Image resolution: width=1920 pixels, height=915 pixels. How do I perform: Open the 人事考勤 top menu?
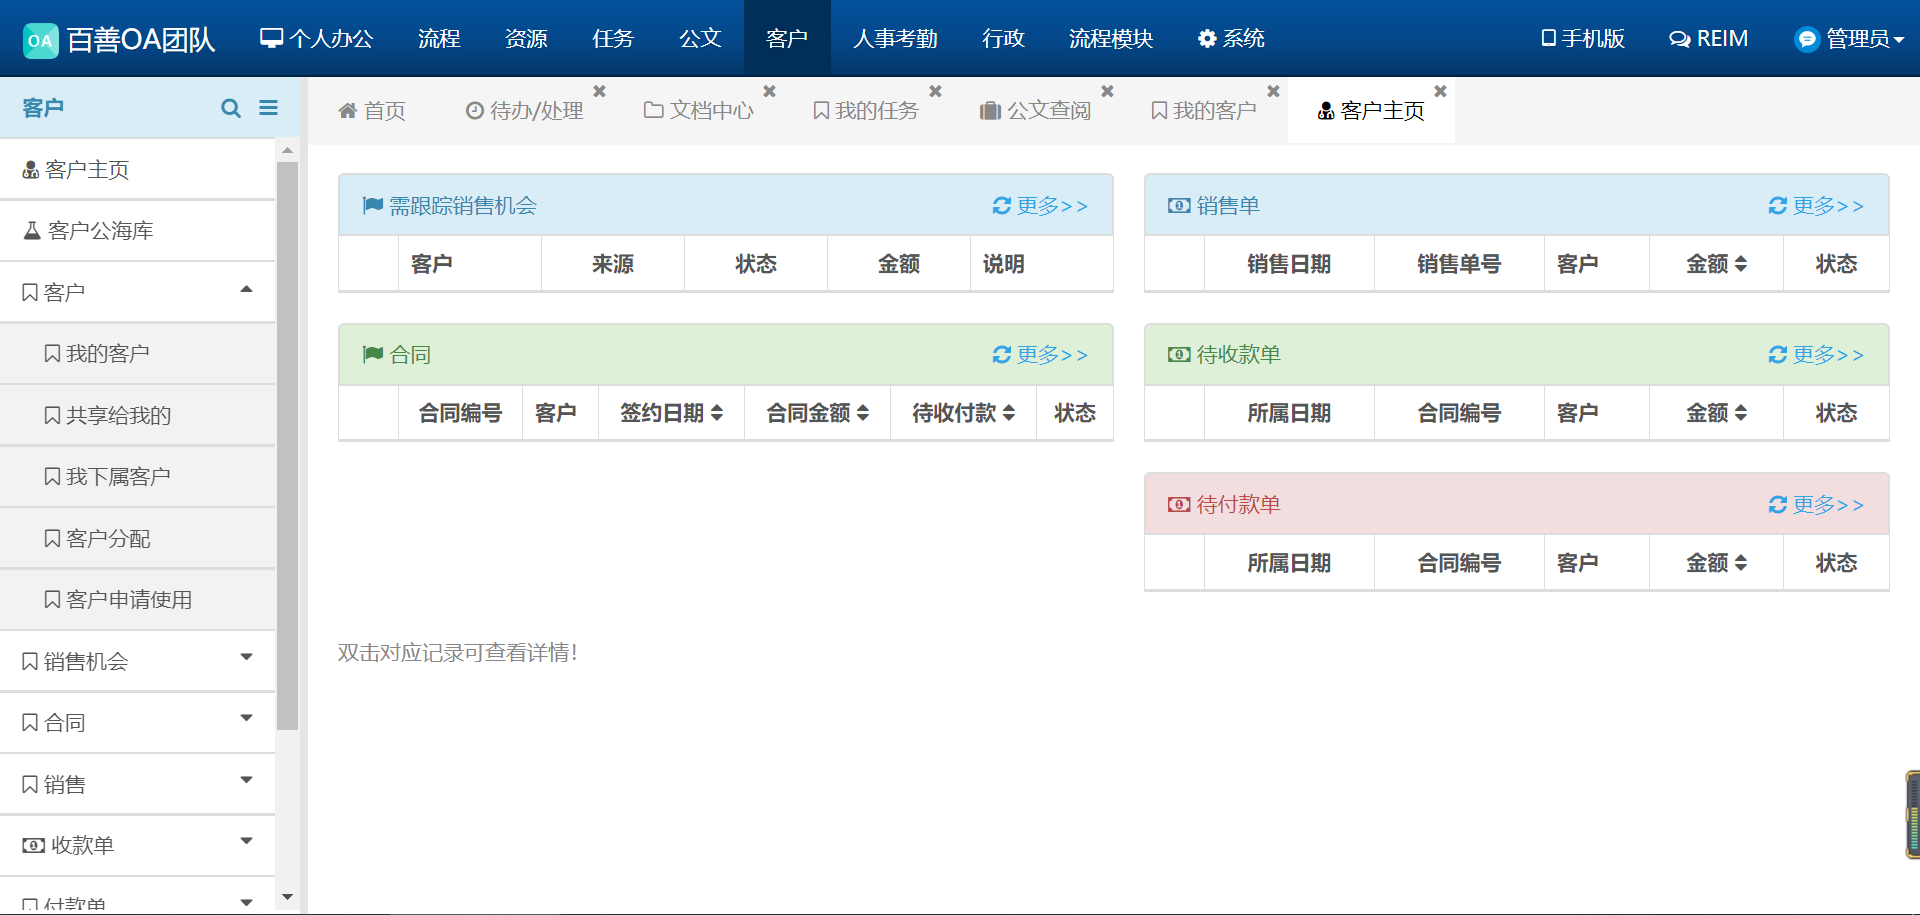pyautogui.click(x=895, y=39)
